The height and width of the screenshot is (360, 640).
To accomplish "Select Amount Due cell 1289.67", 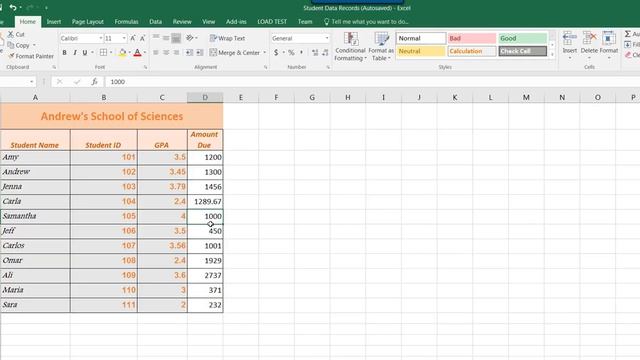I will pyautogui.click(x=205, y=201).
